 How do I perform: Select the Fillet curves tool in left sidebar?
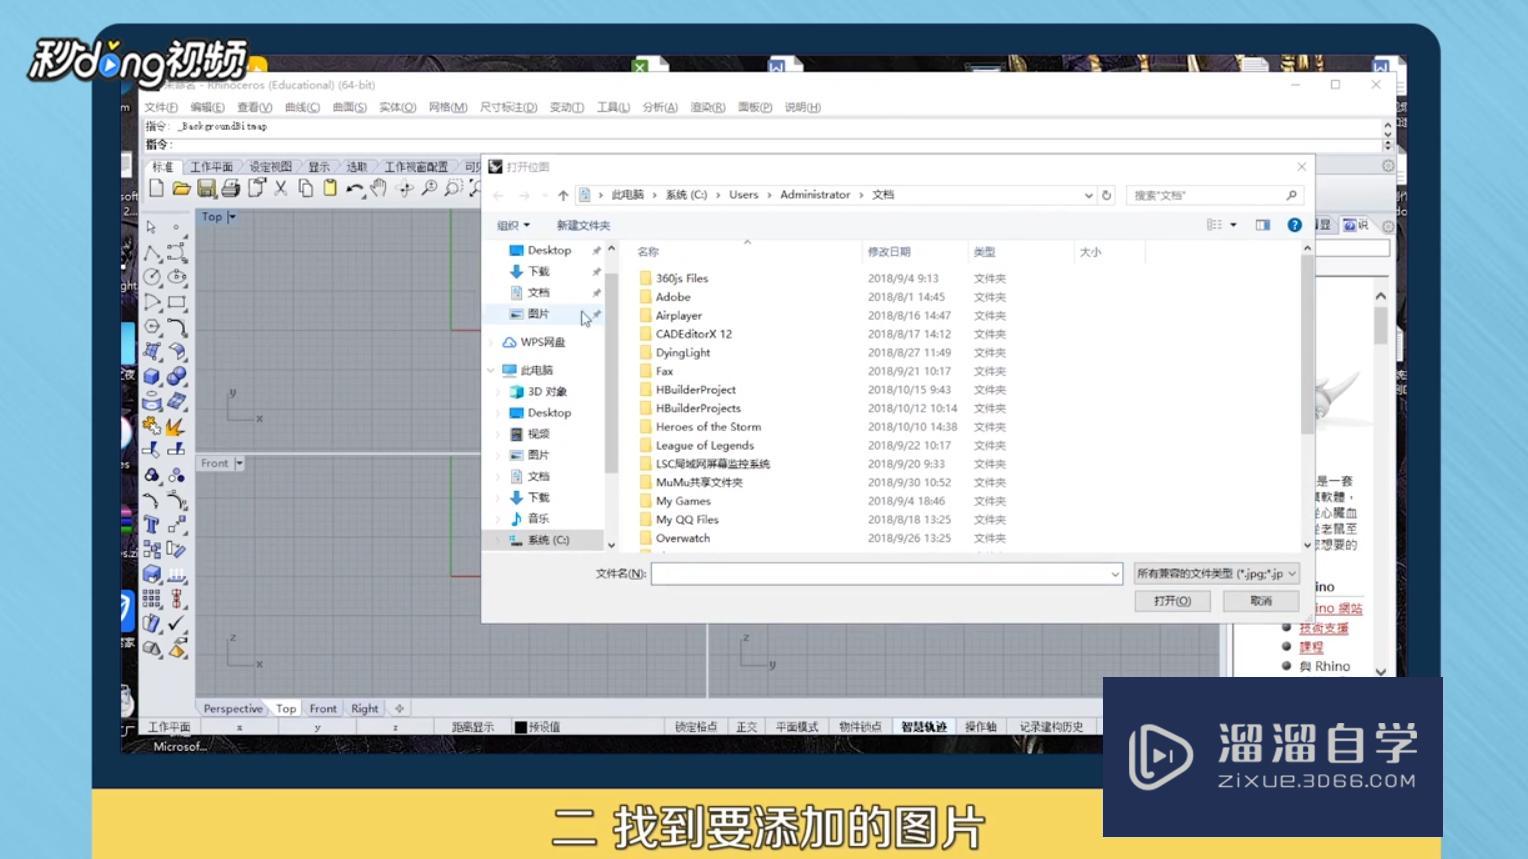pyautogui.click(x=177, y=327)
